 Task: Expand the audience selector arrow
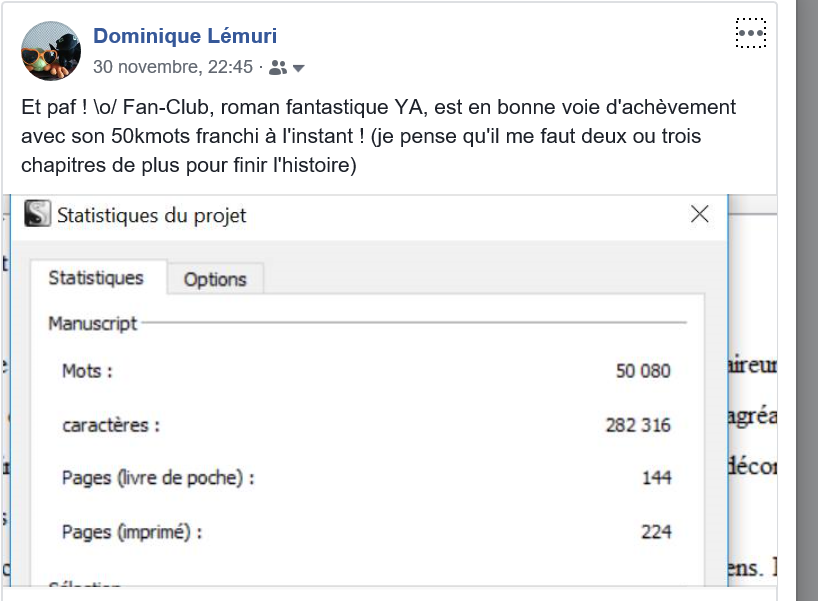298,68
